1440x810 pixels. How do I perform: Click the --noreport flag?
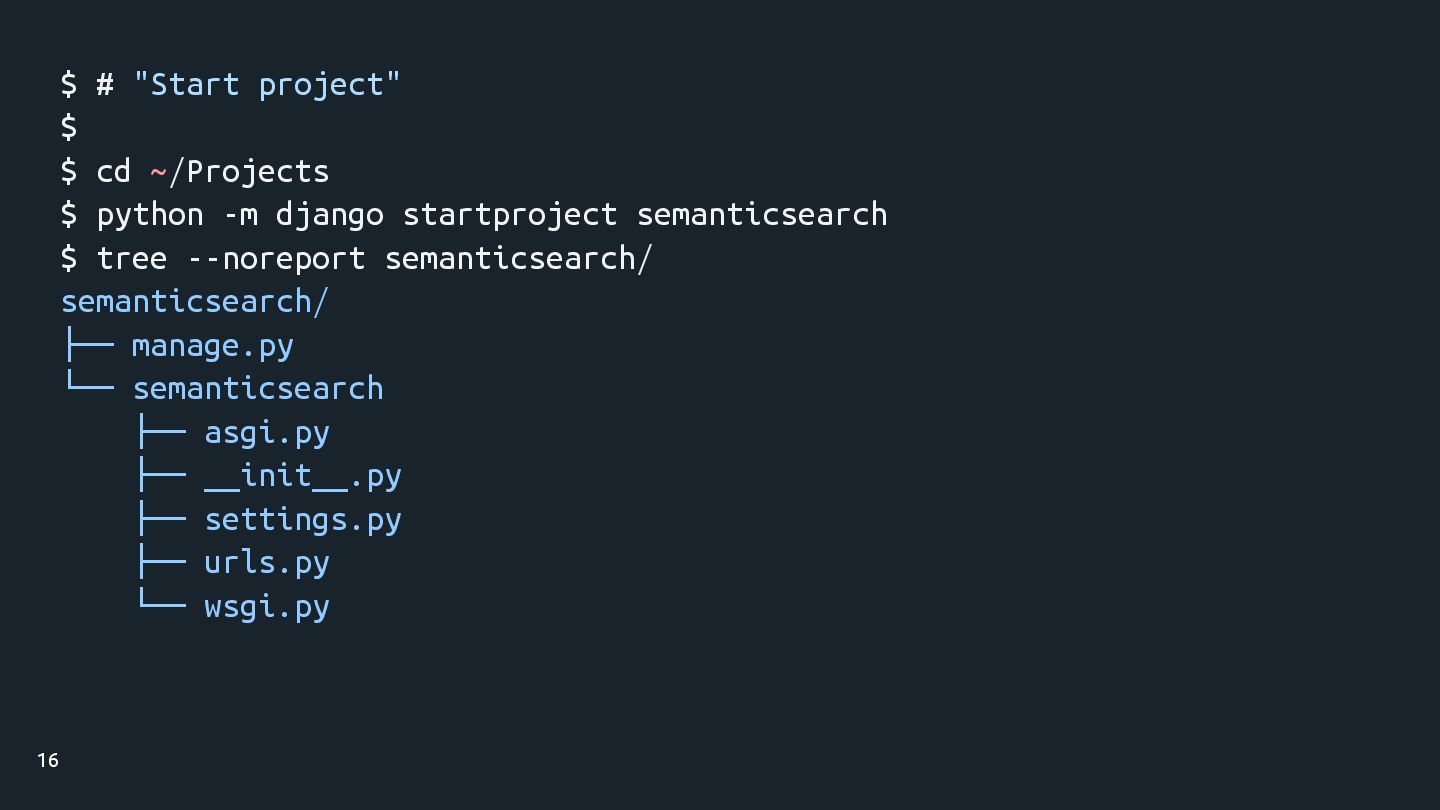[276, 258]
